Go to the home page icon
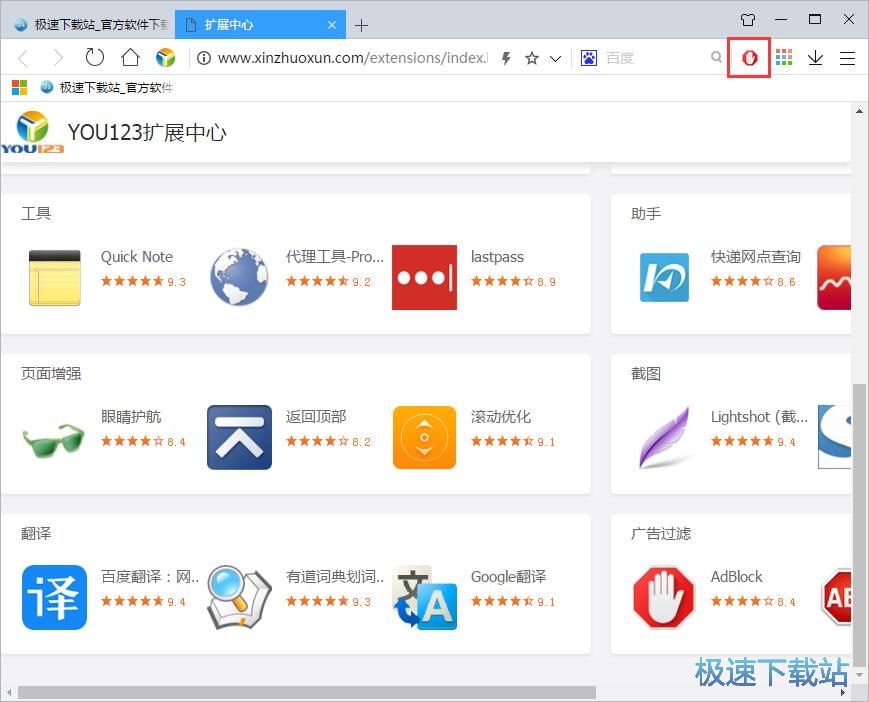This screenshot has width=869, height=702. (130, 57)
